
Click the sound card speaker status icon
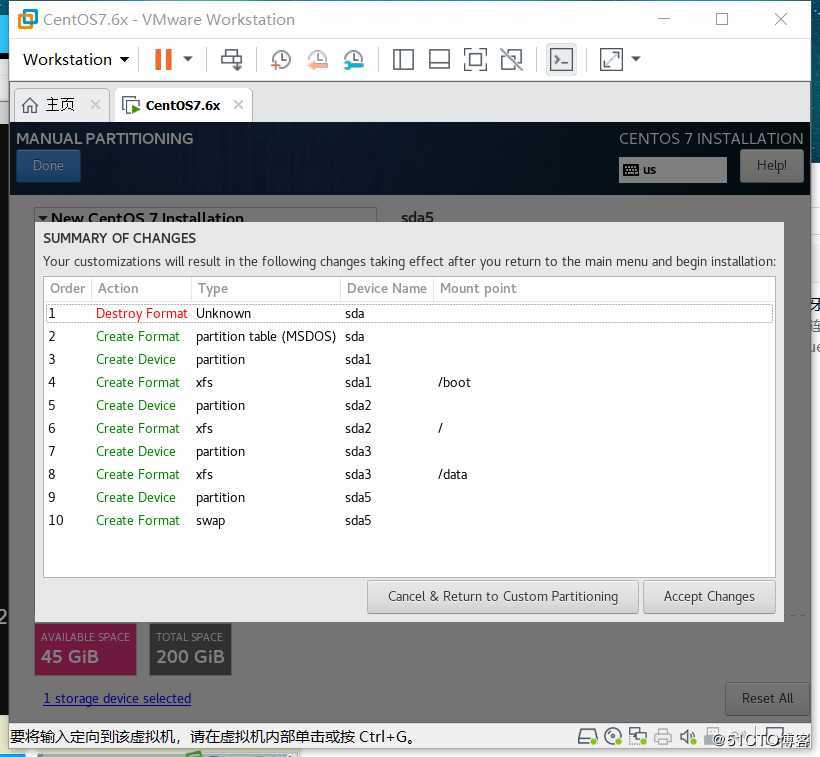click(688, 737)
